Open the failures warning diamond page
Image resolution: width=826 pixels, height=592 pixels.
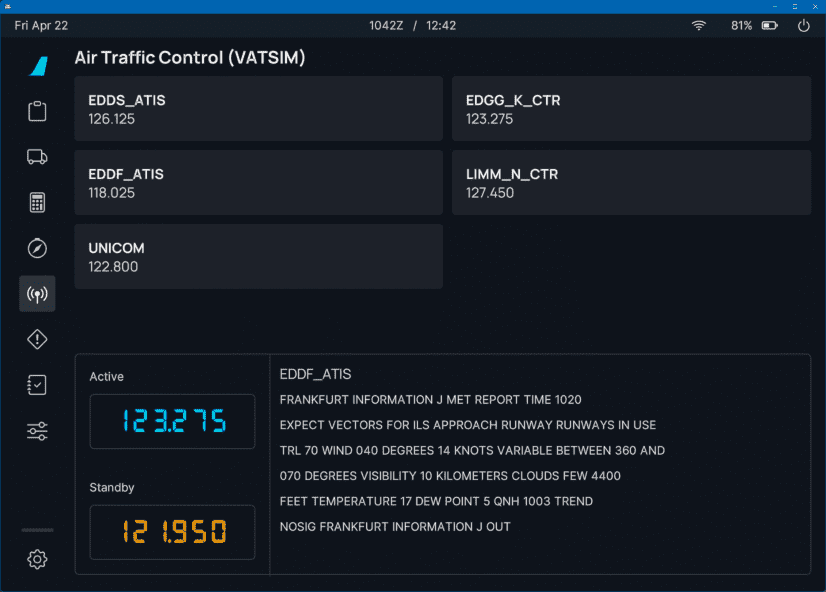pos(37,339)
